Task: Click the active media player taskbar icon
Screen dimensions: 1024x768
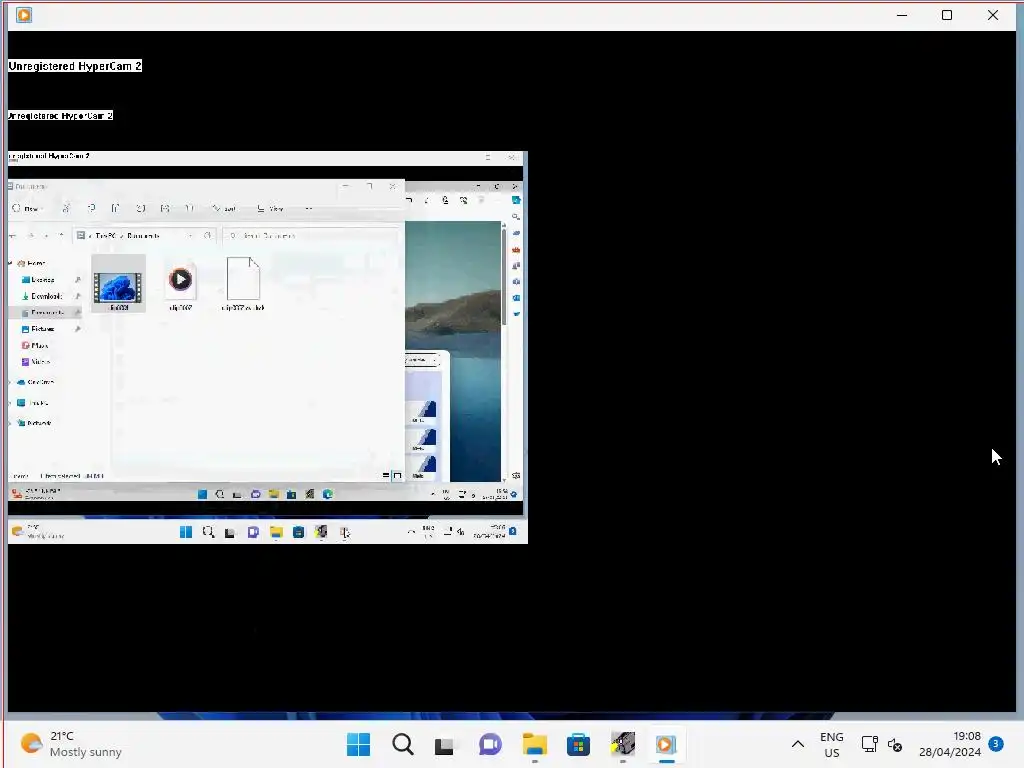Action: pyautogui.click(x=666, y=744)
